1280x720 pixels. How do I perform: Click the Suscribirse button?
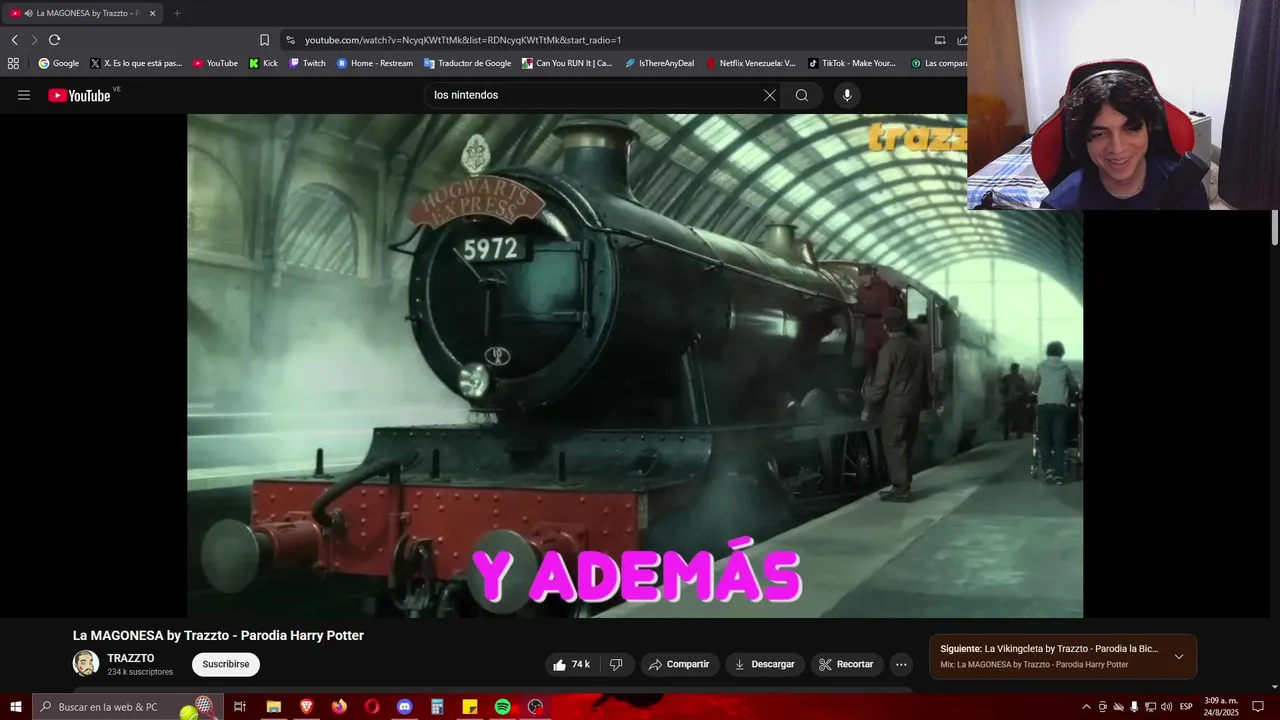(x=226, y=664)
